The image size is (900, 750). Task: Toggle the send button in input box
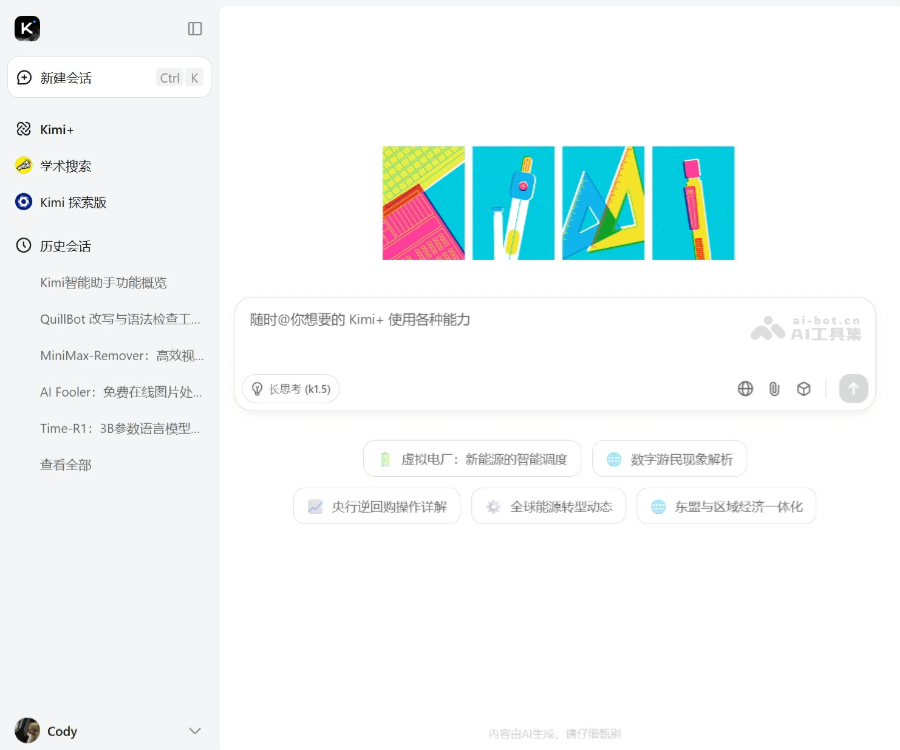[853, 388]
